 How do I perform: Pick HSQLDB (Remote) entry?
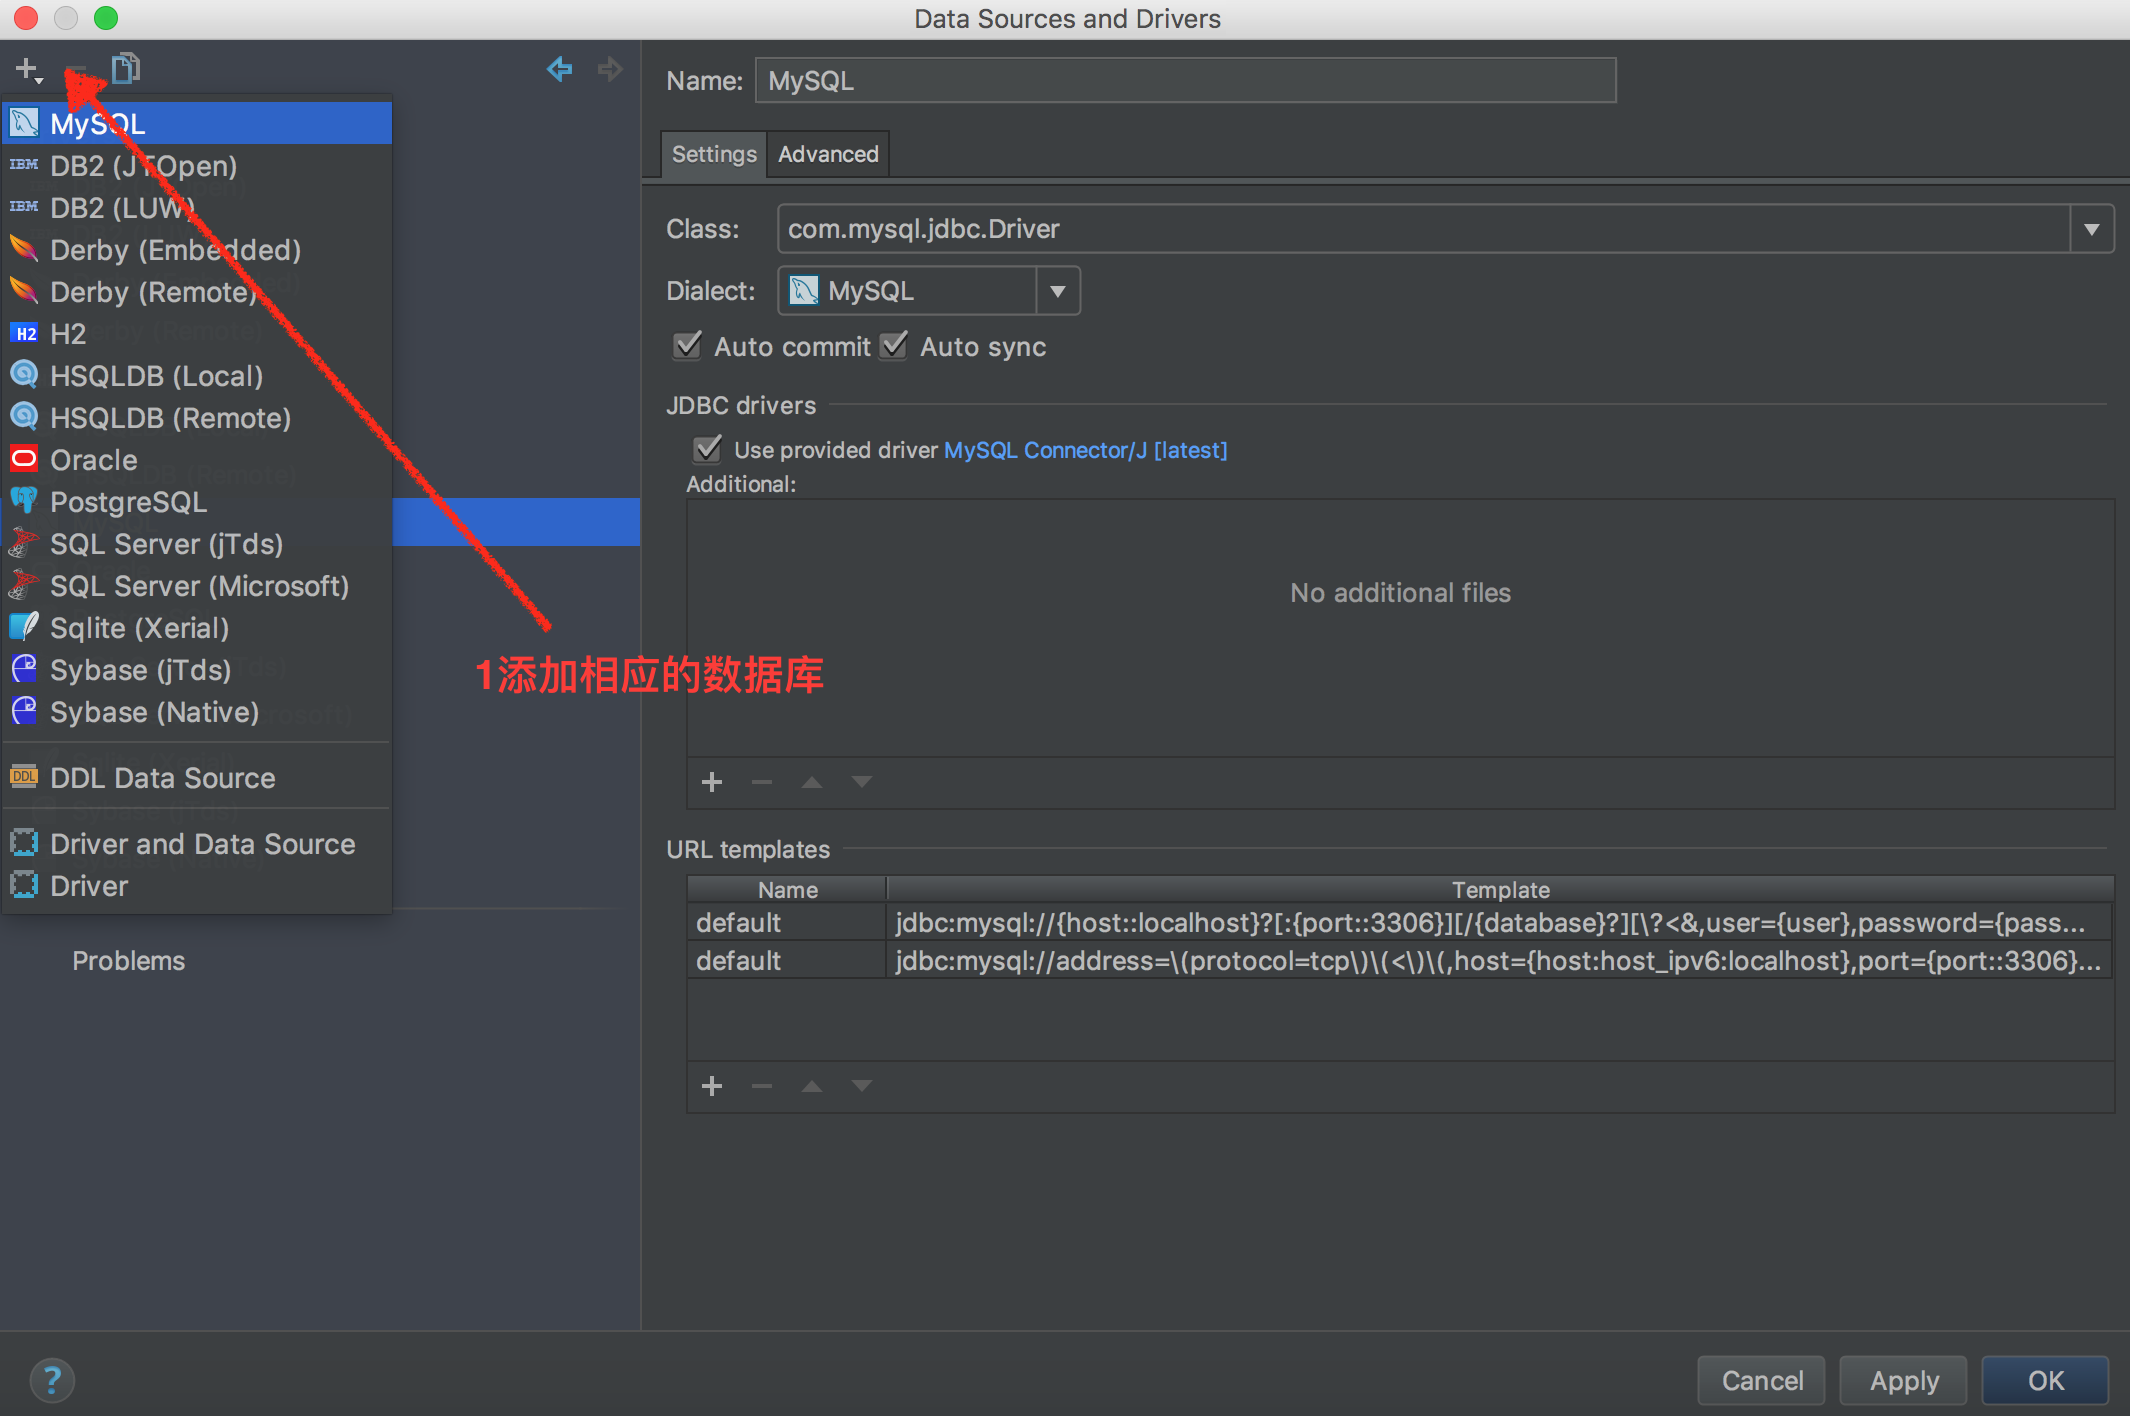[x=197, y=417]
